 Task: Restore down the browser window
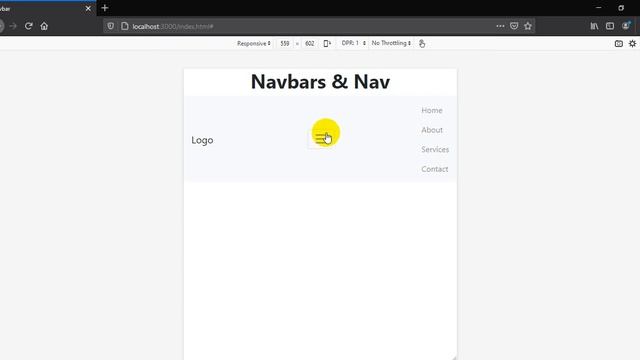pyautogui.click(x=621, y=8)
